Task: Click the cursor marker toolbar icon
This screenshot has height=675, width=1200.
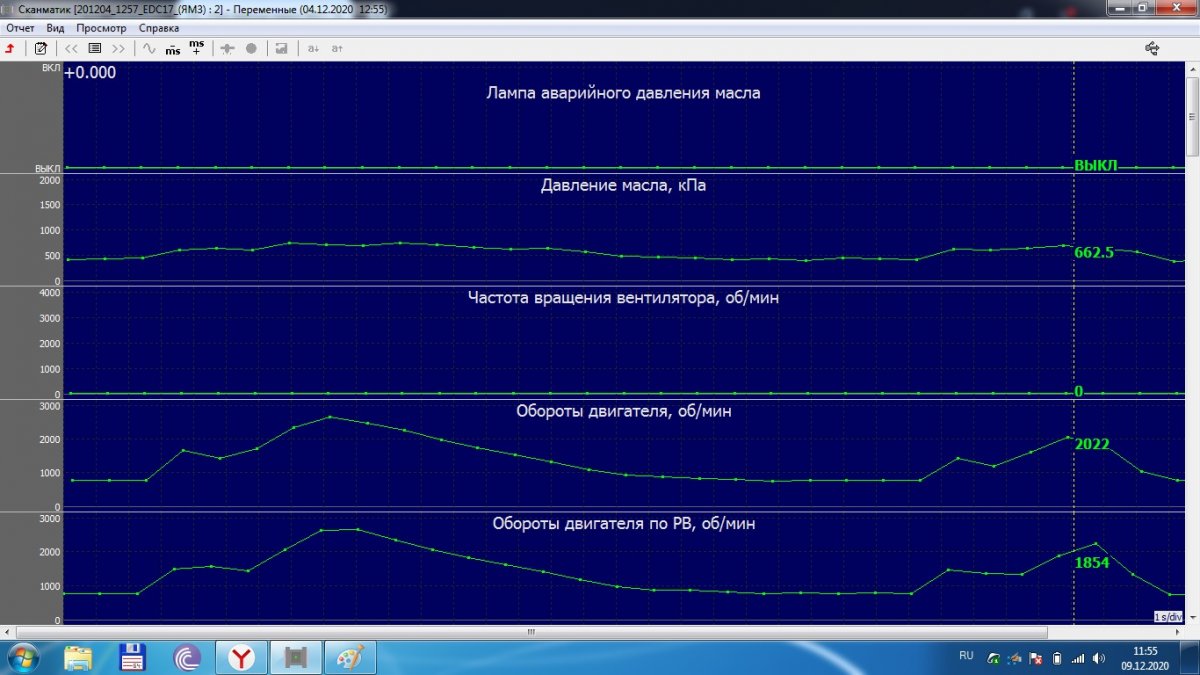Action: pos(227,48)
